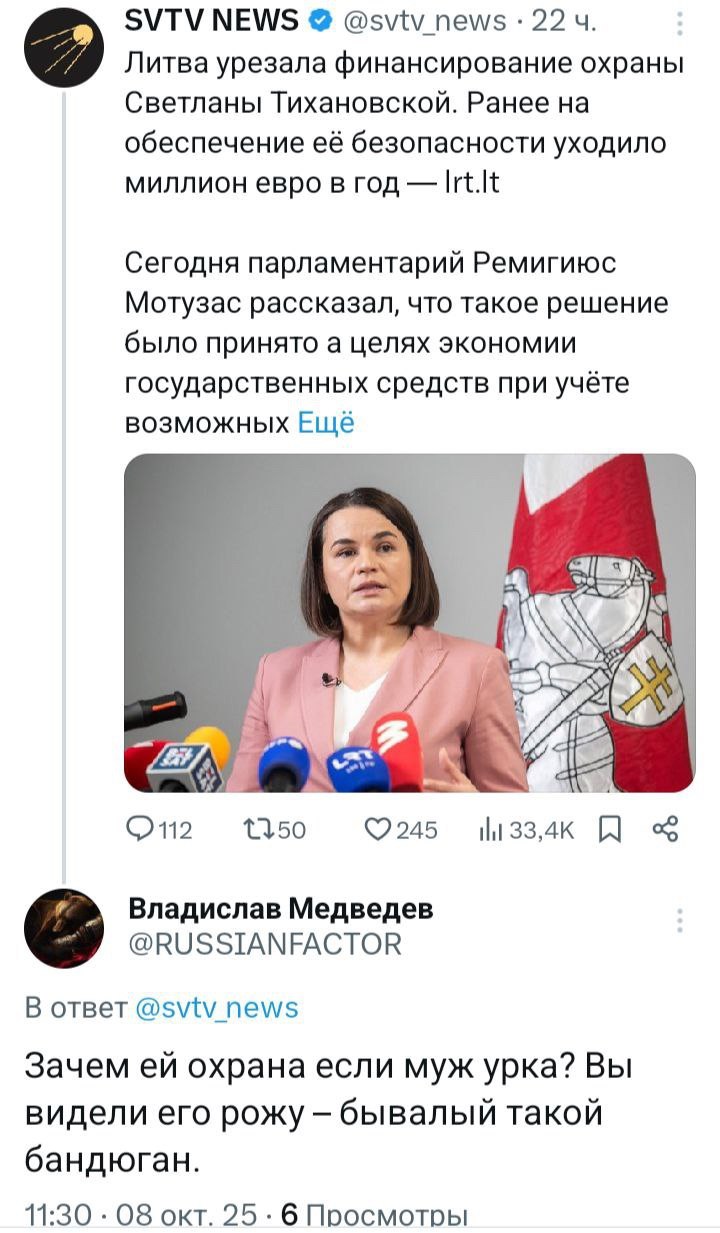
Task: Bookmark the SVTV NEWS post
Action: 609,829
